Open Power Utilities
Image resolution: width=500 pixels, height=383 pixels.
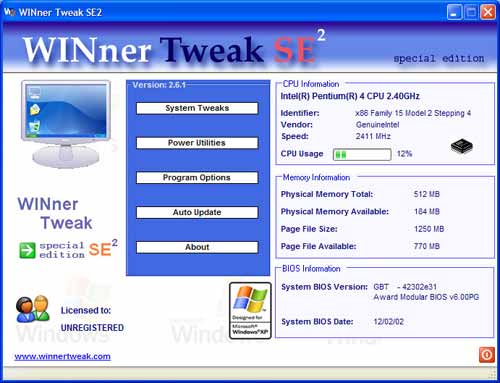coord(197,143)
